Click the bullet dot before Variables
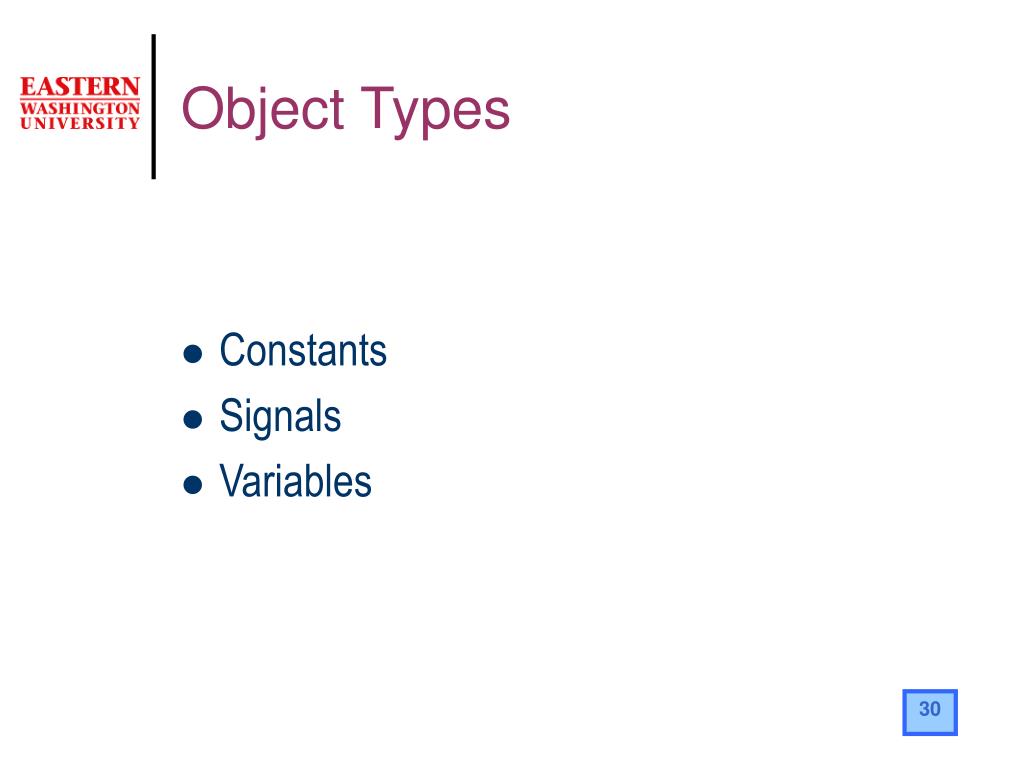 (x=193, y=485)
